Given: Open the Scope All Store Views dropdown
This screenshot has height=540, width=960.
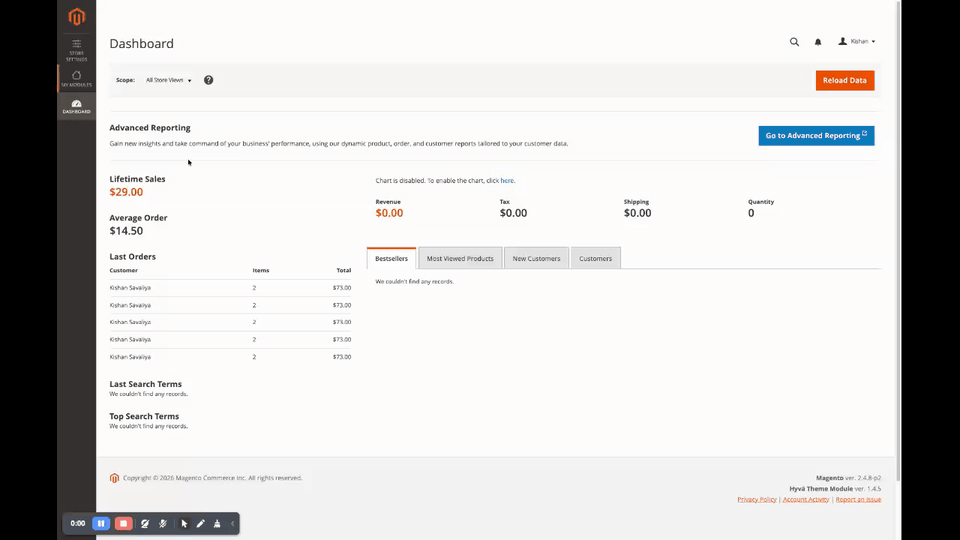Looking at the screenshot, I should (168, 80).
